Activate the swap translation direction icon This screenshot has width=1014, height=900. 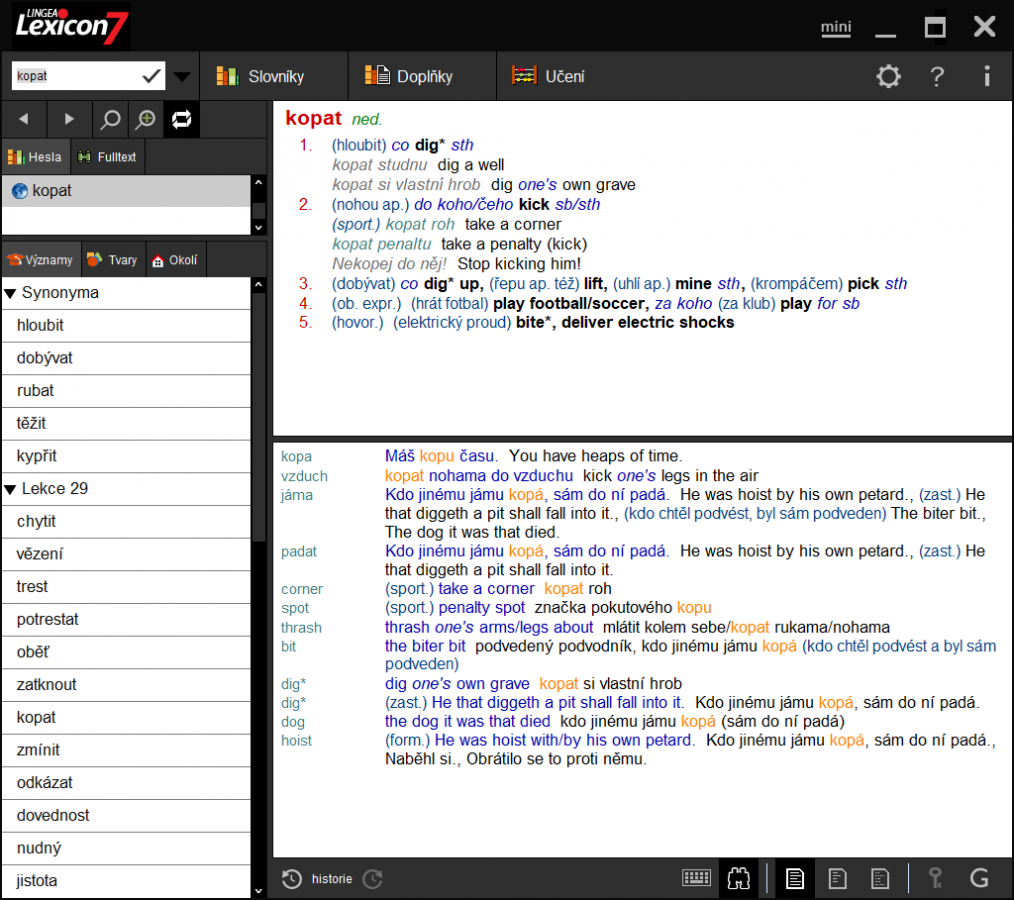181,118
